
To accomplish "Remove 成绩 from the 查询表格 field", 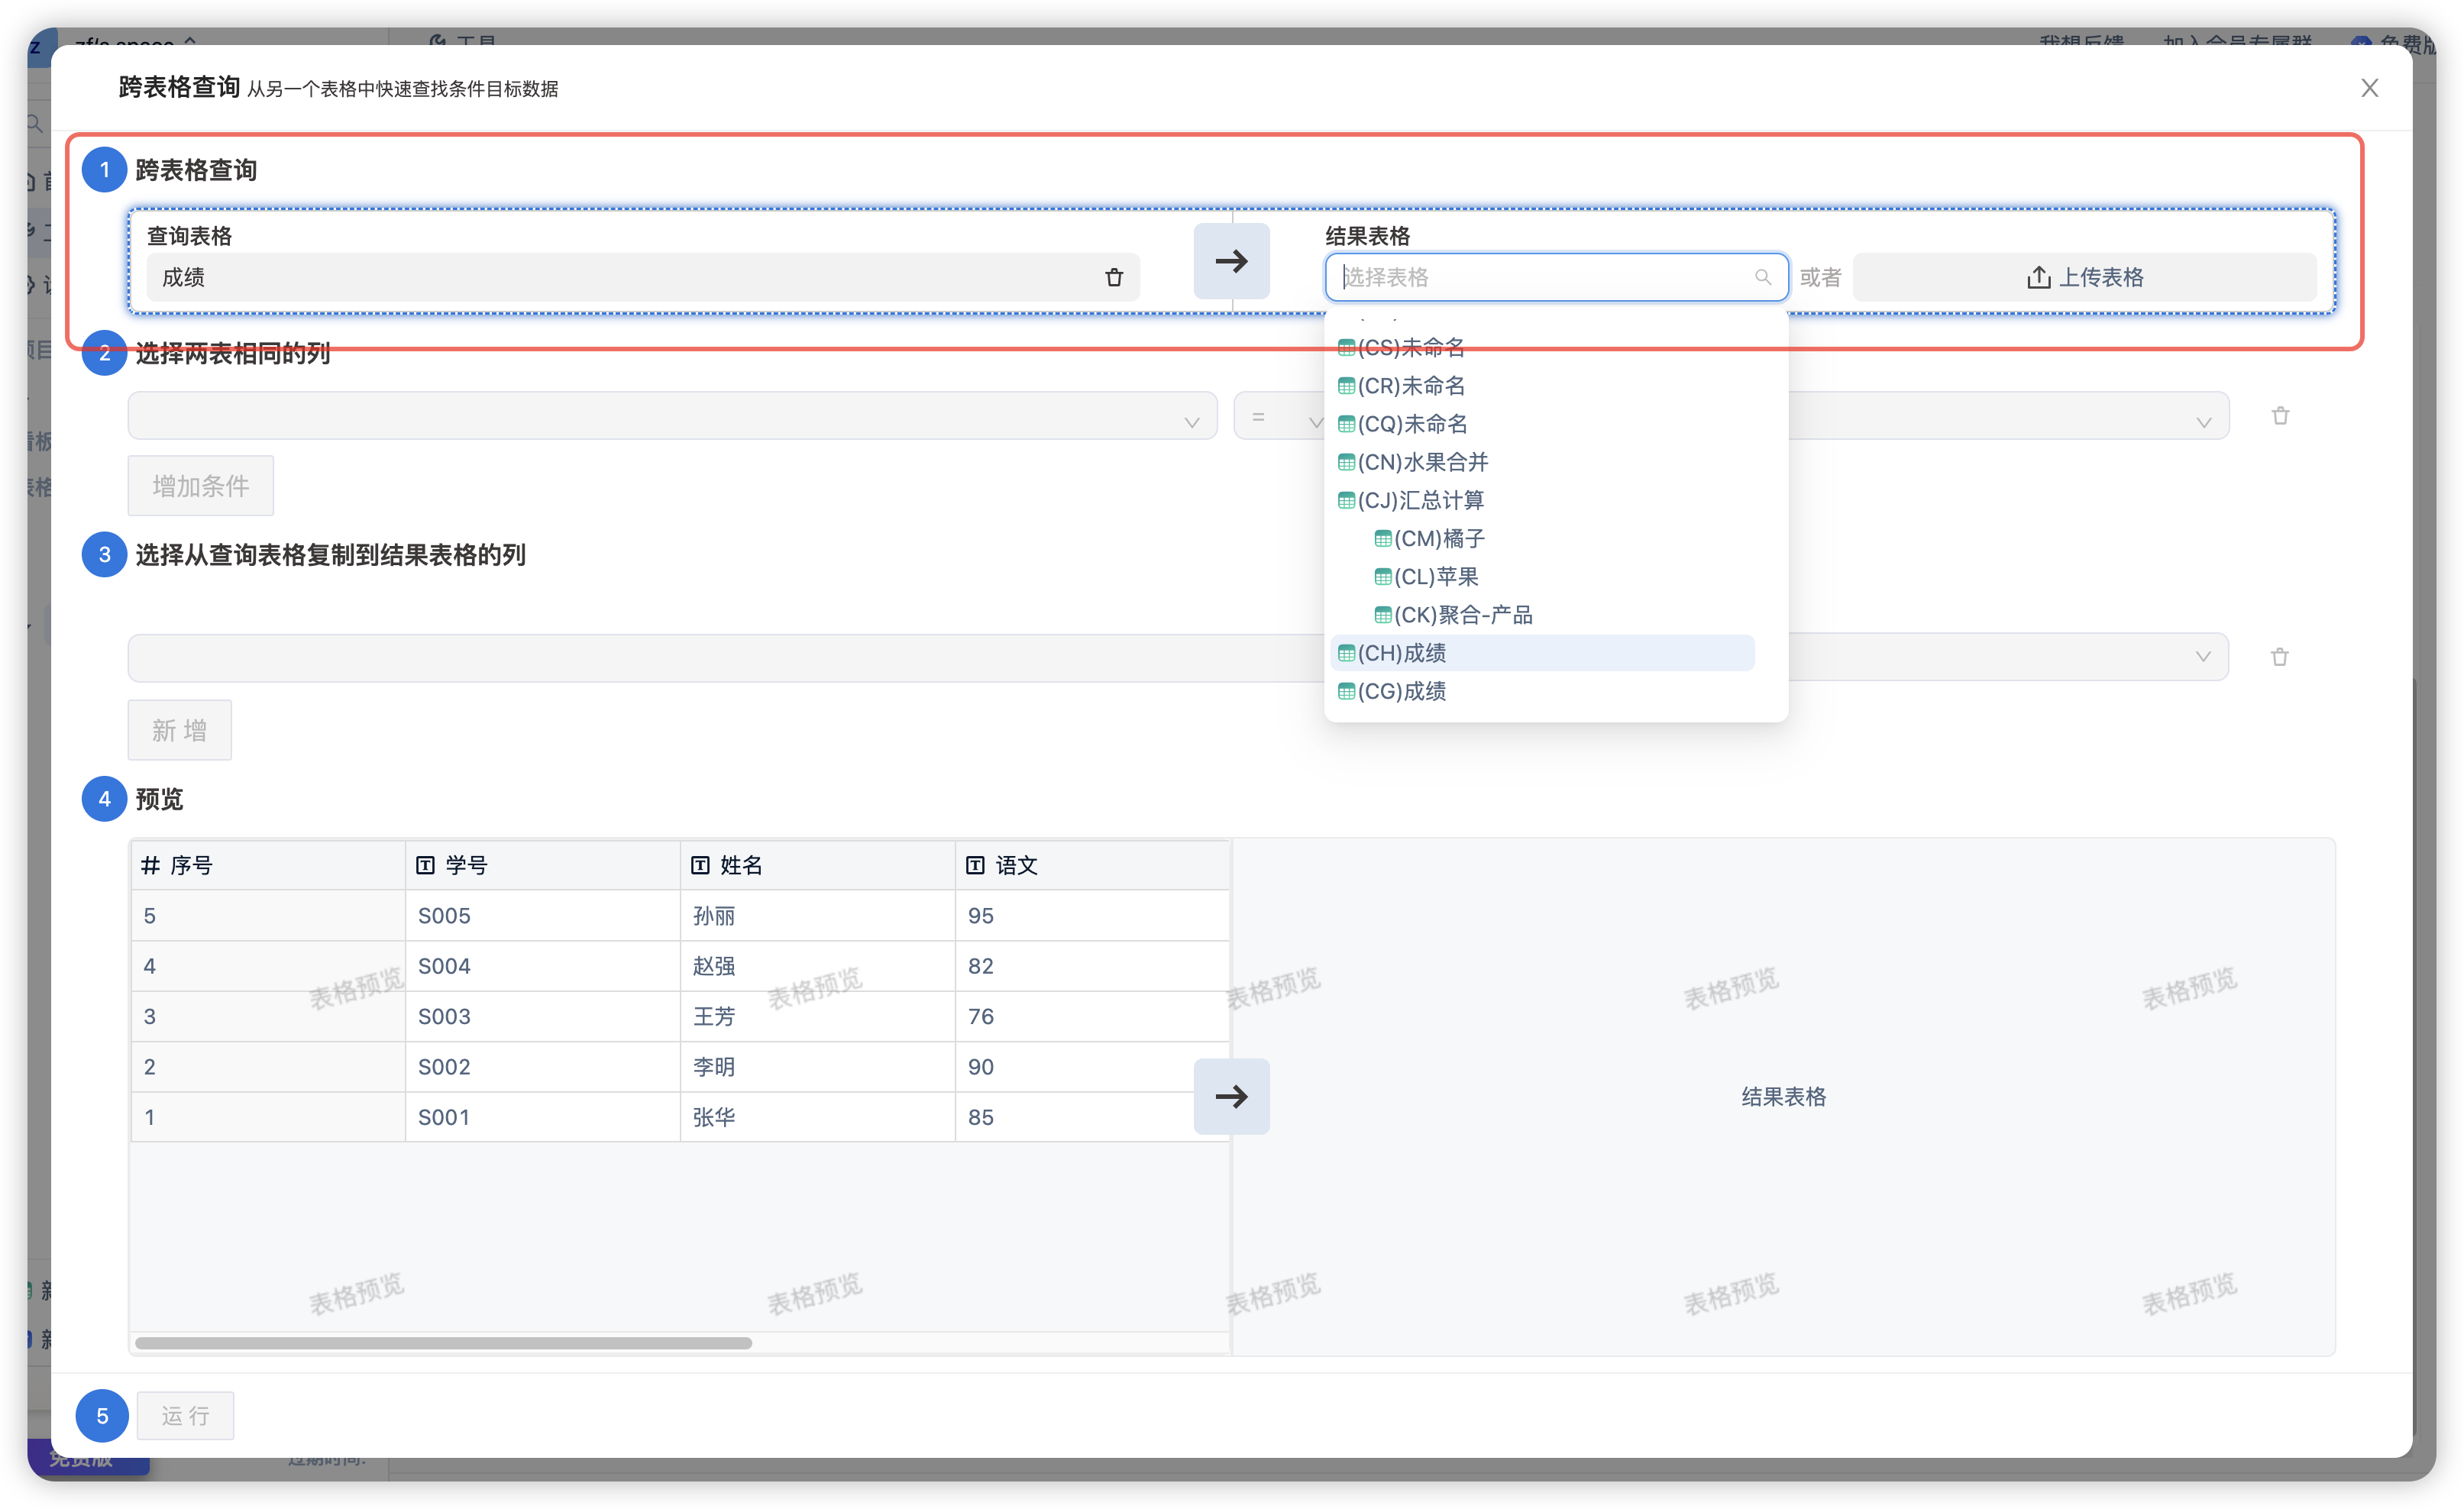I will (x=1114, y=277).
